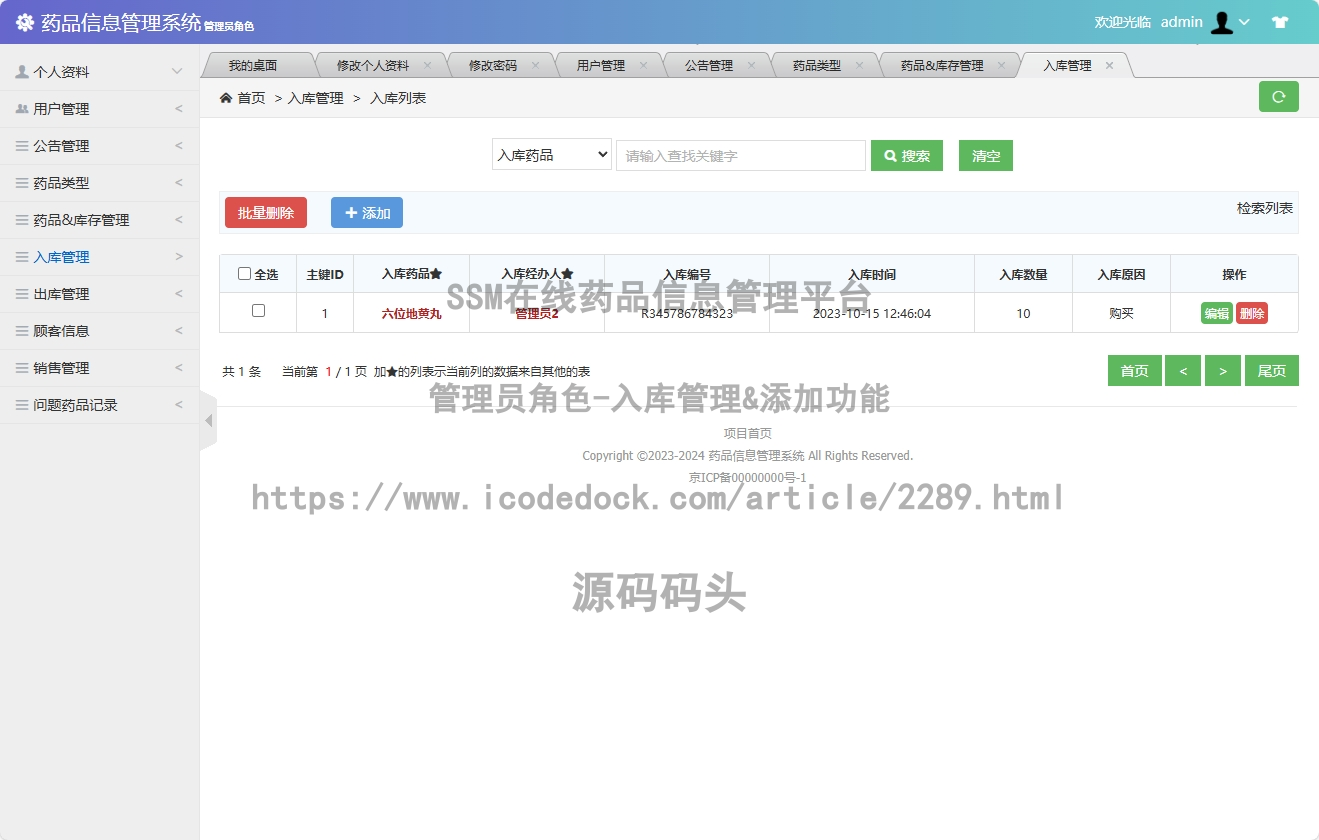Tick the checkbox for row ID 1
This screenshot has height=840, width=1319.
click(258, 311)
